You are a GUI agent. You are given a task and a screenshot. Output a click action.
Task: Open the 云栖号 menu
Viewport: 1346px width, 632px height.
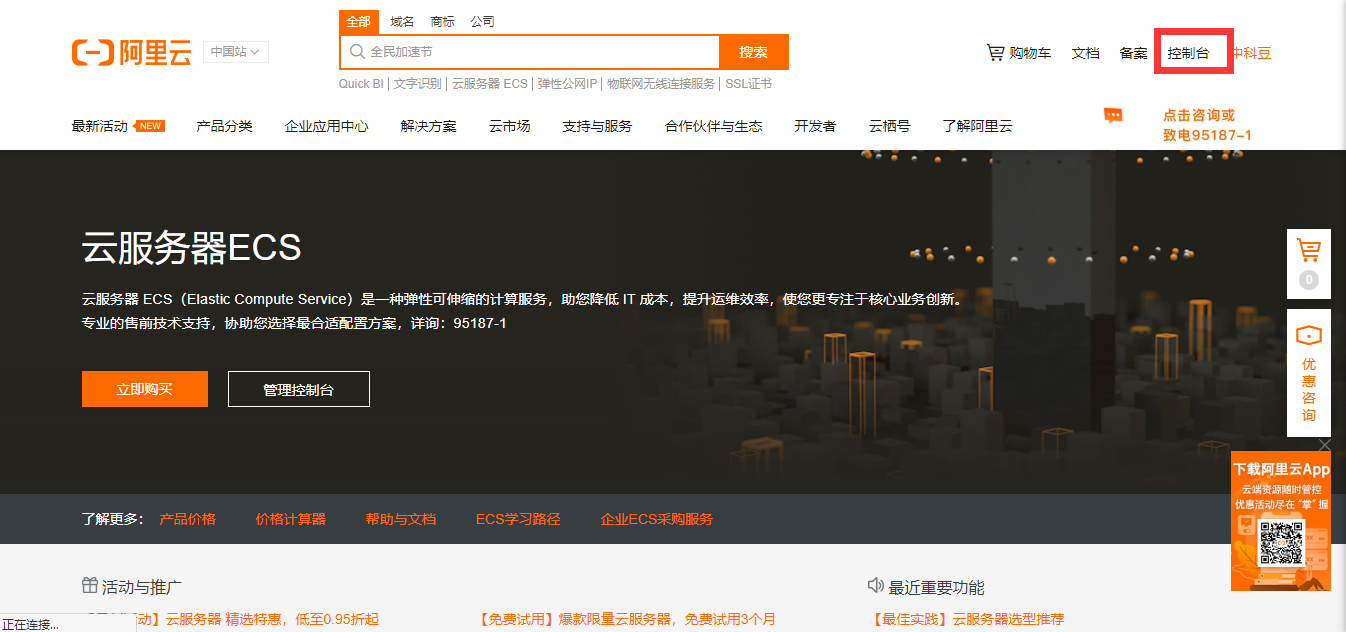(x=889, y=126)
